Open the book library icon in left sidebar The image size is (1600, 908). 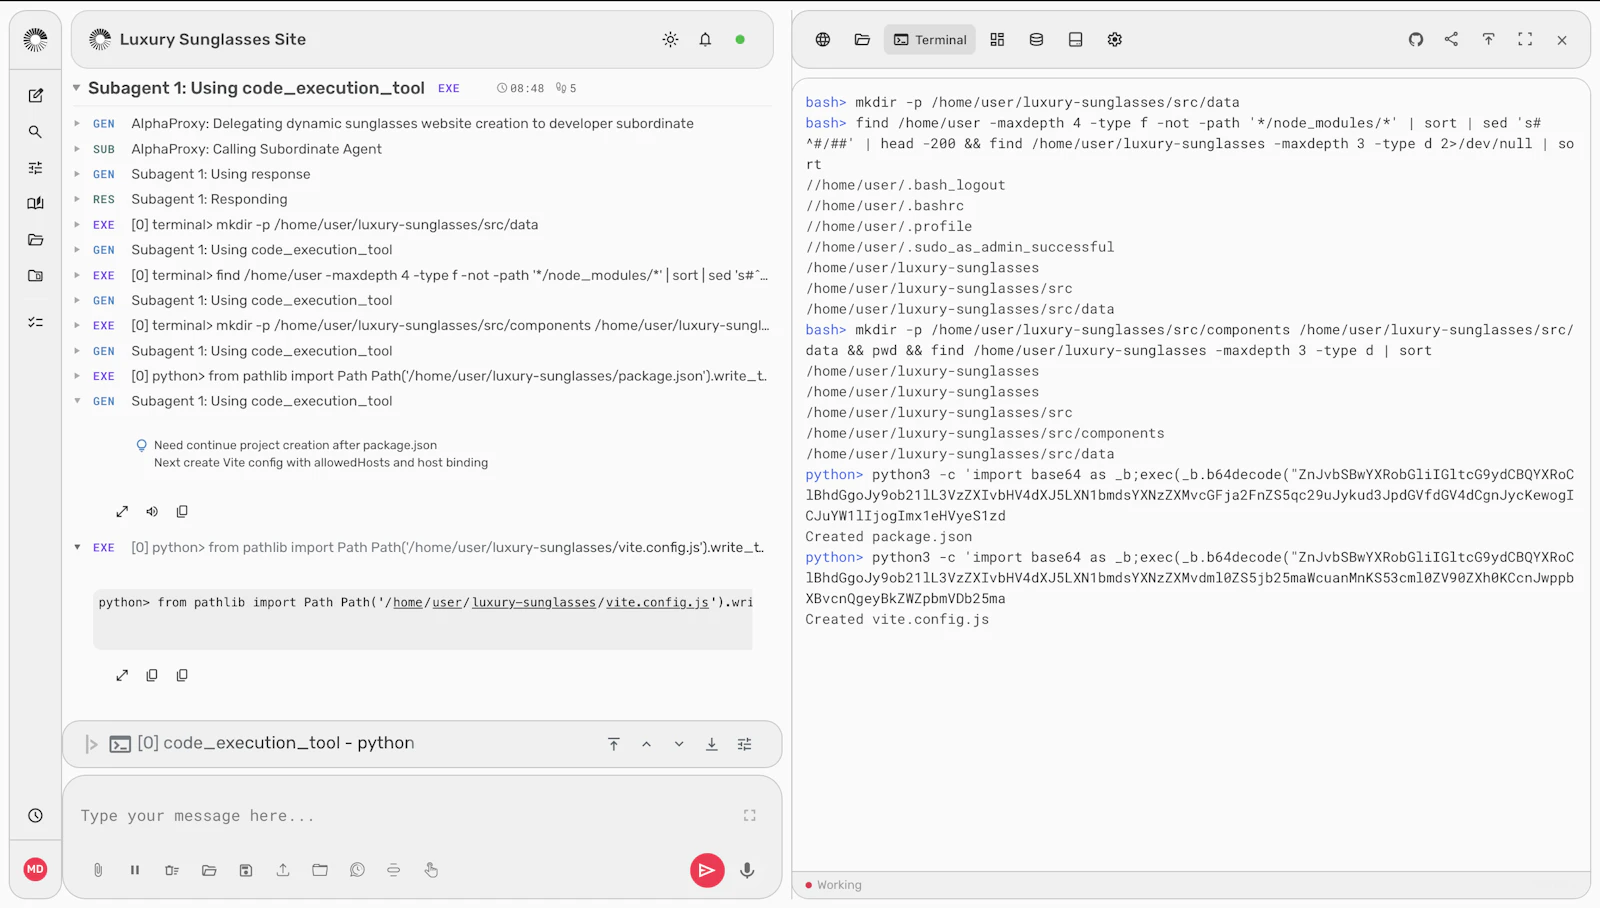click(x=35, y=203)
